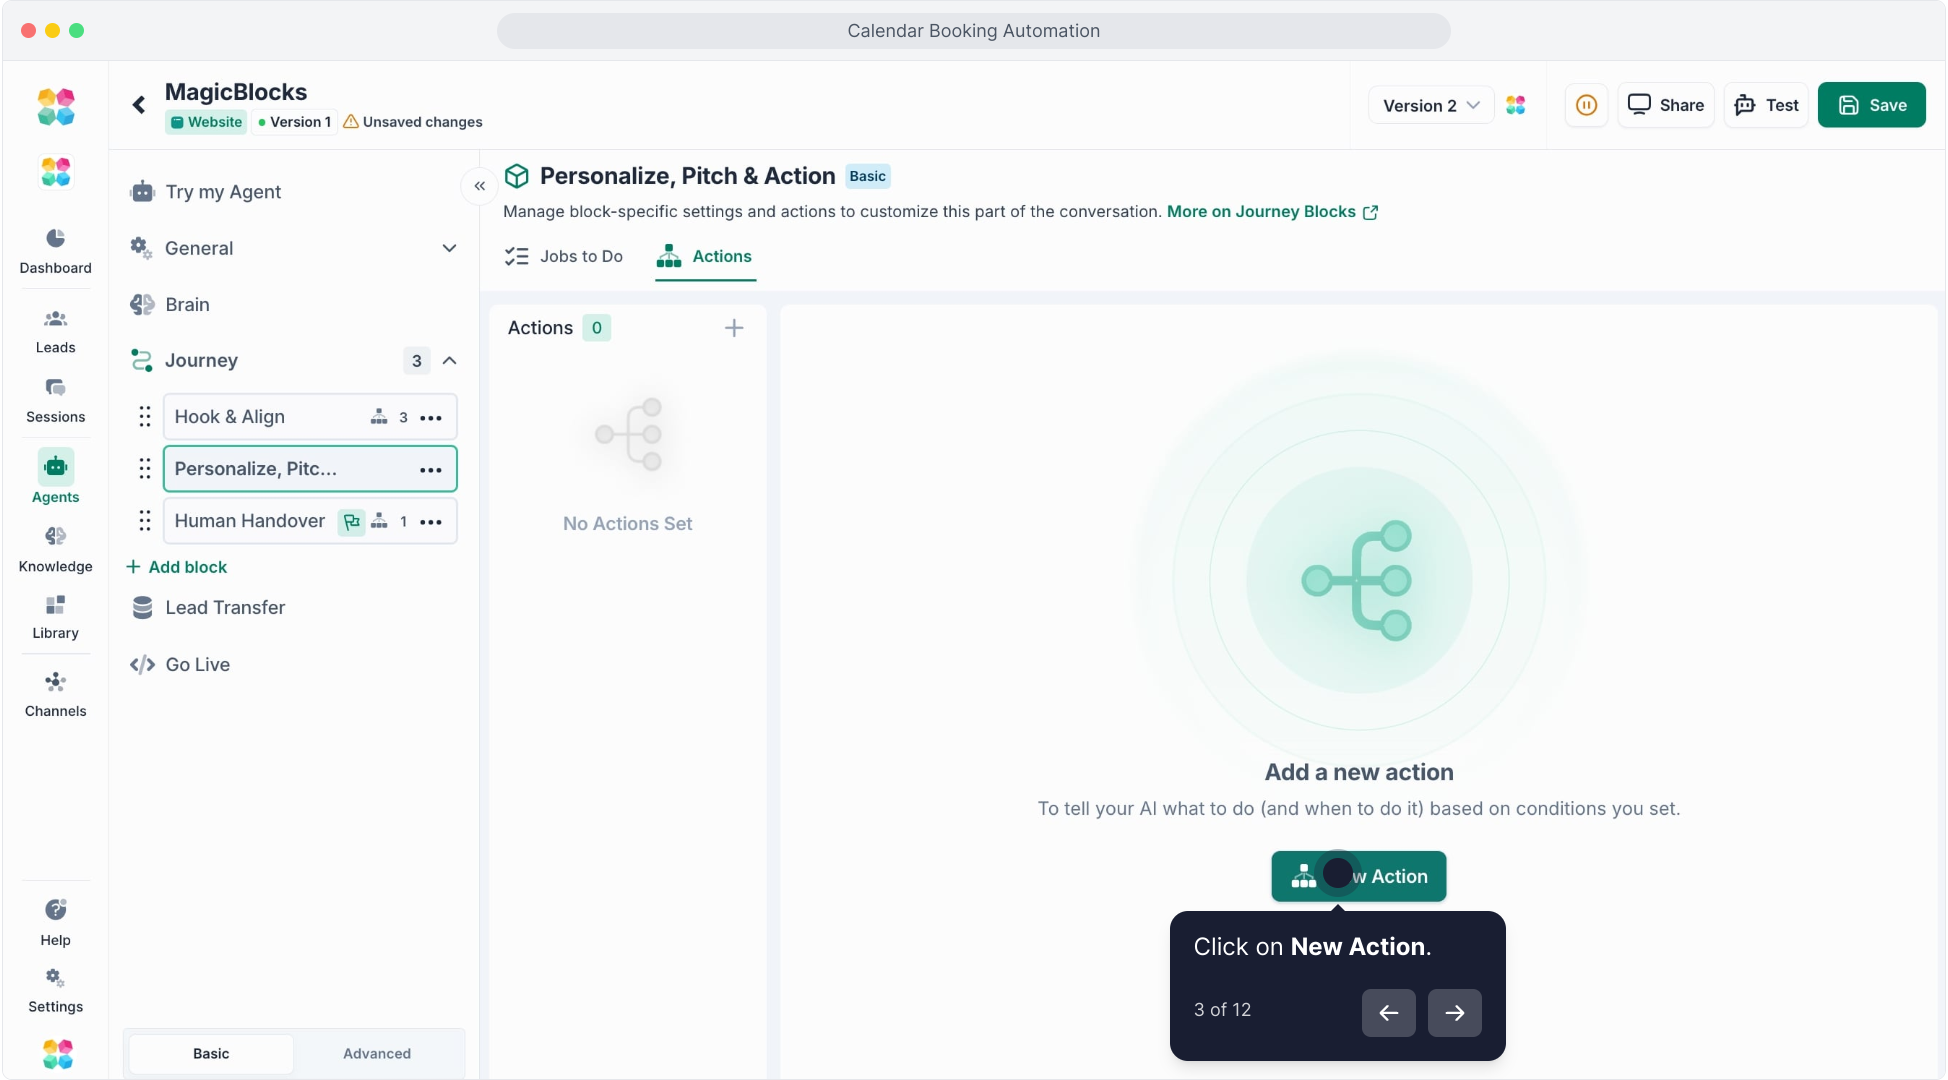The image size is (1948, 1080).
Task: Go to Sessions in sidebar
Action: (55, 388)
